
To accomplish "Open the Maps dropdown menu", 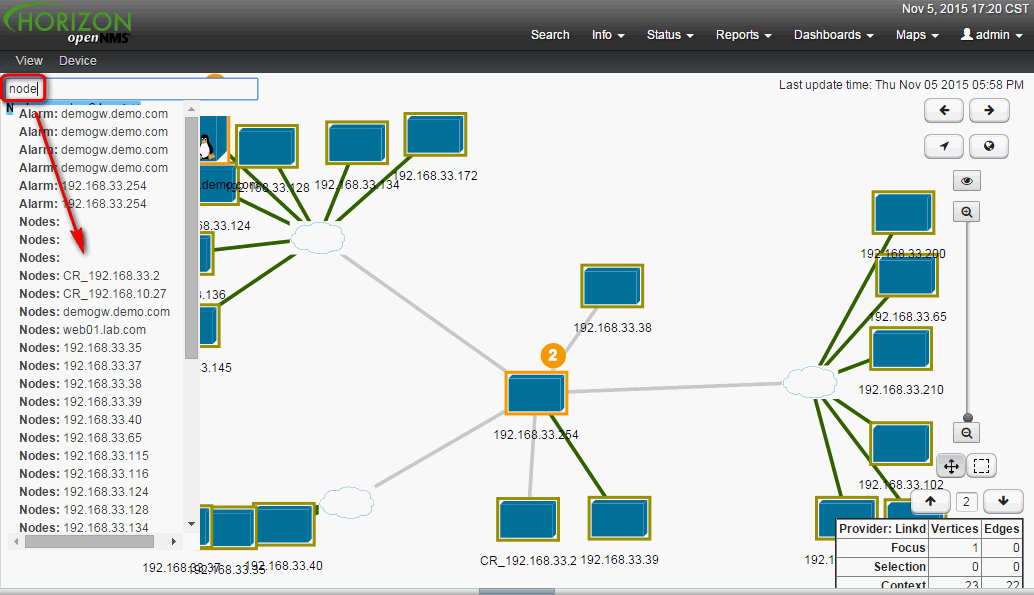I will click(917, 35).
